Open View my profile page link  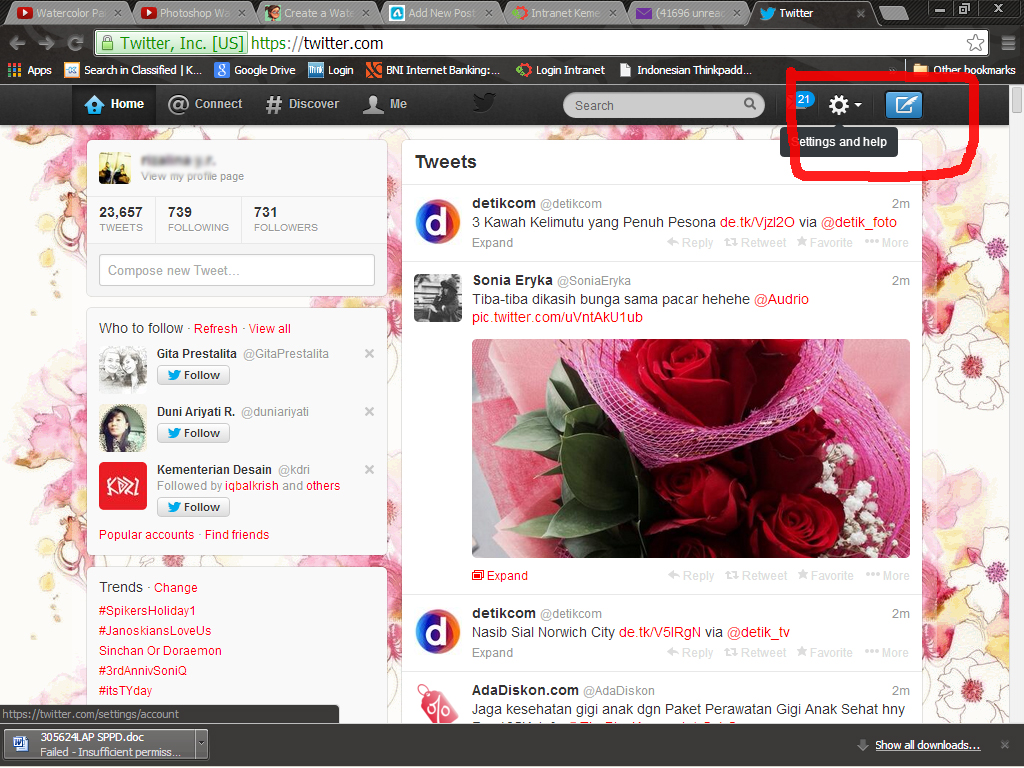coord(193,176)
